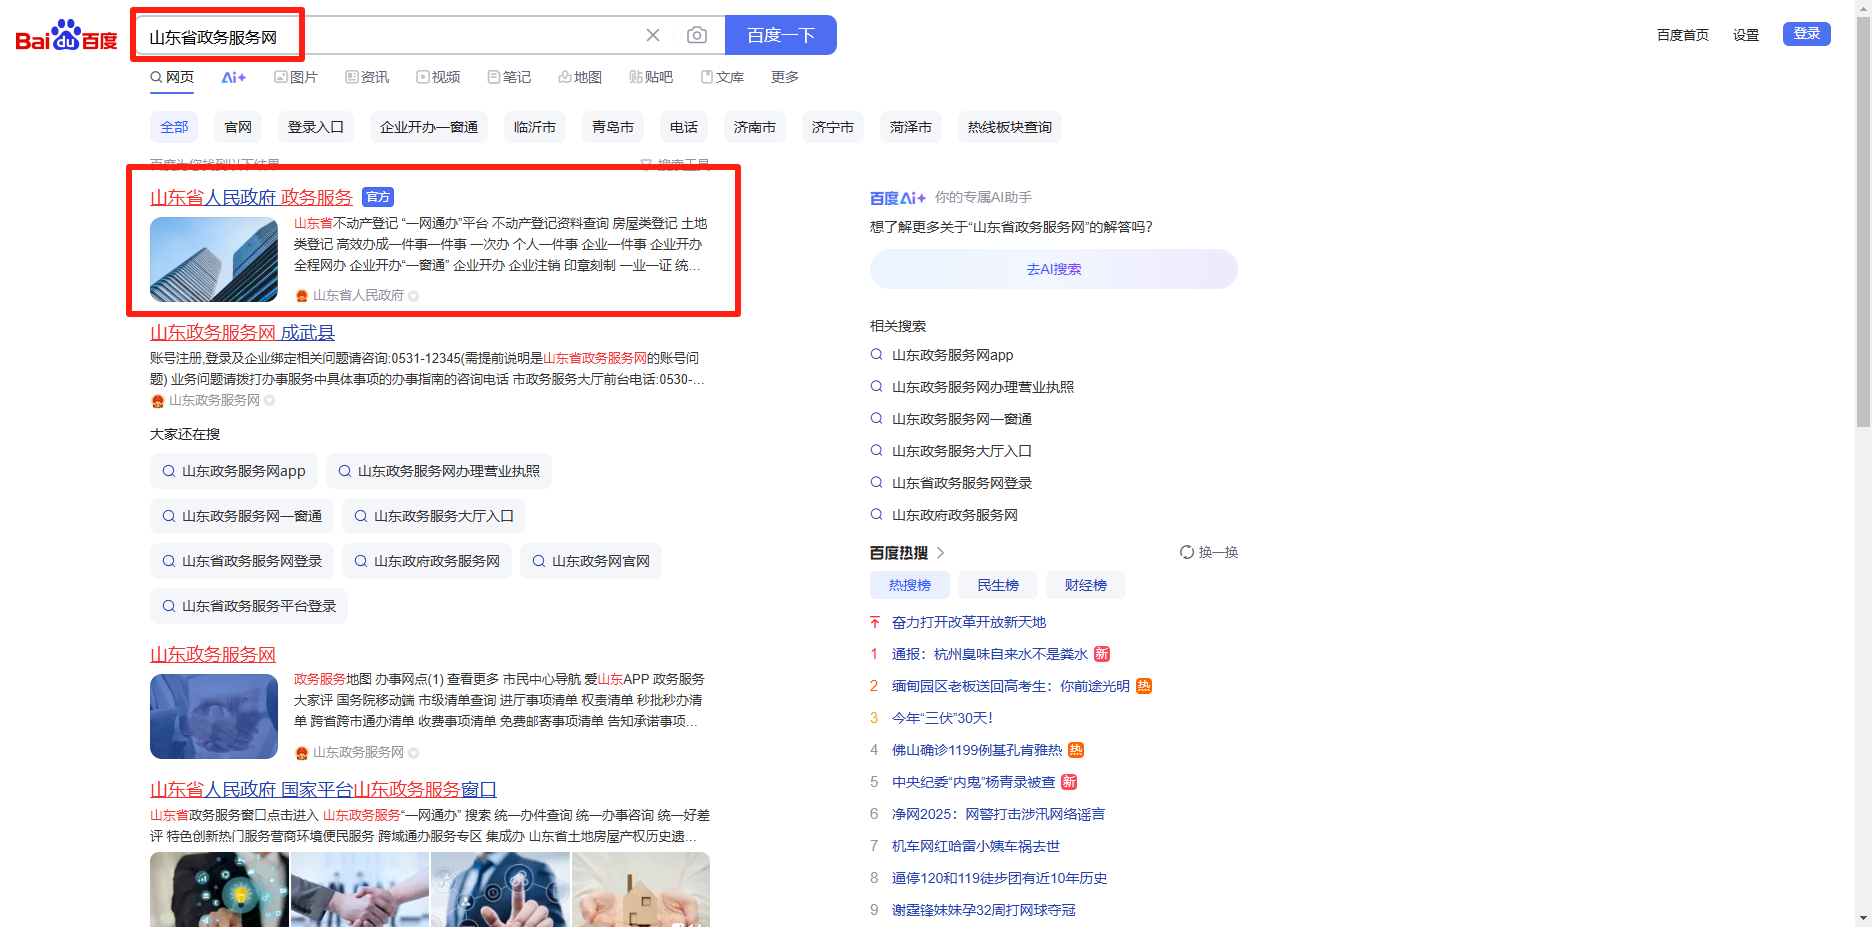
Task: Click the 官方 badge on first result
Action: [x=378, y=197]
